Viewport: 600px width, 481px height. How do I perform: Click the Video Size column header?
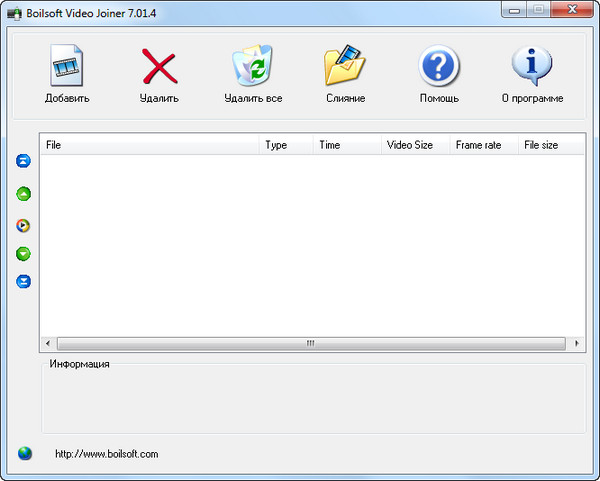pos(414,145)
